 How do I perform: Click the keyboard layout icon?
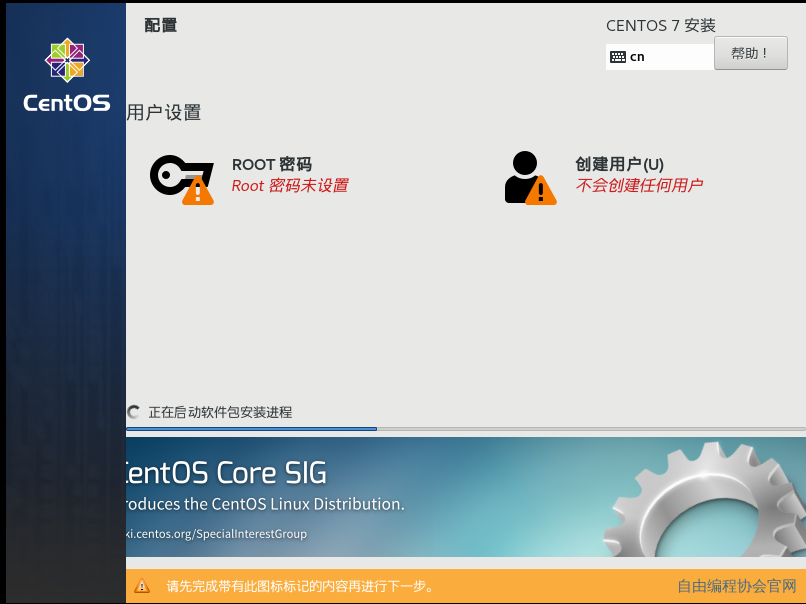click(x=618, y=57)
